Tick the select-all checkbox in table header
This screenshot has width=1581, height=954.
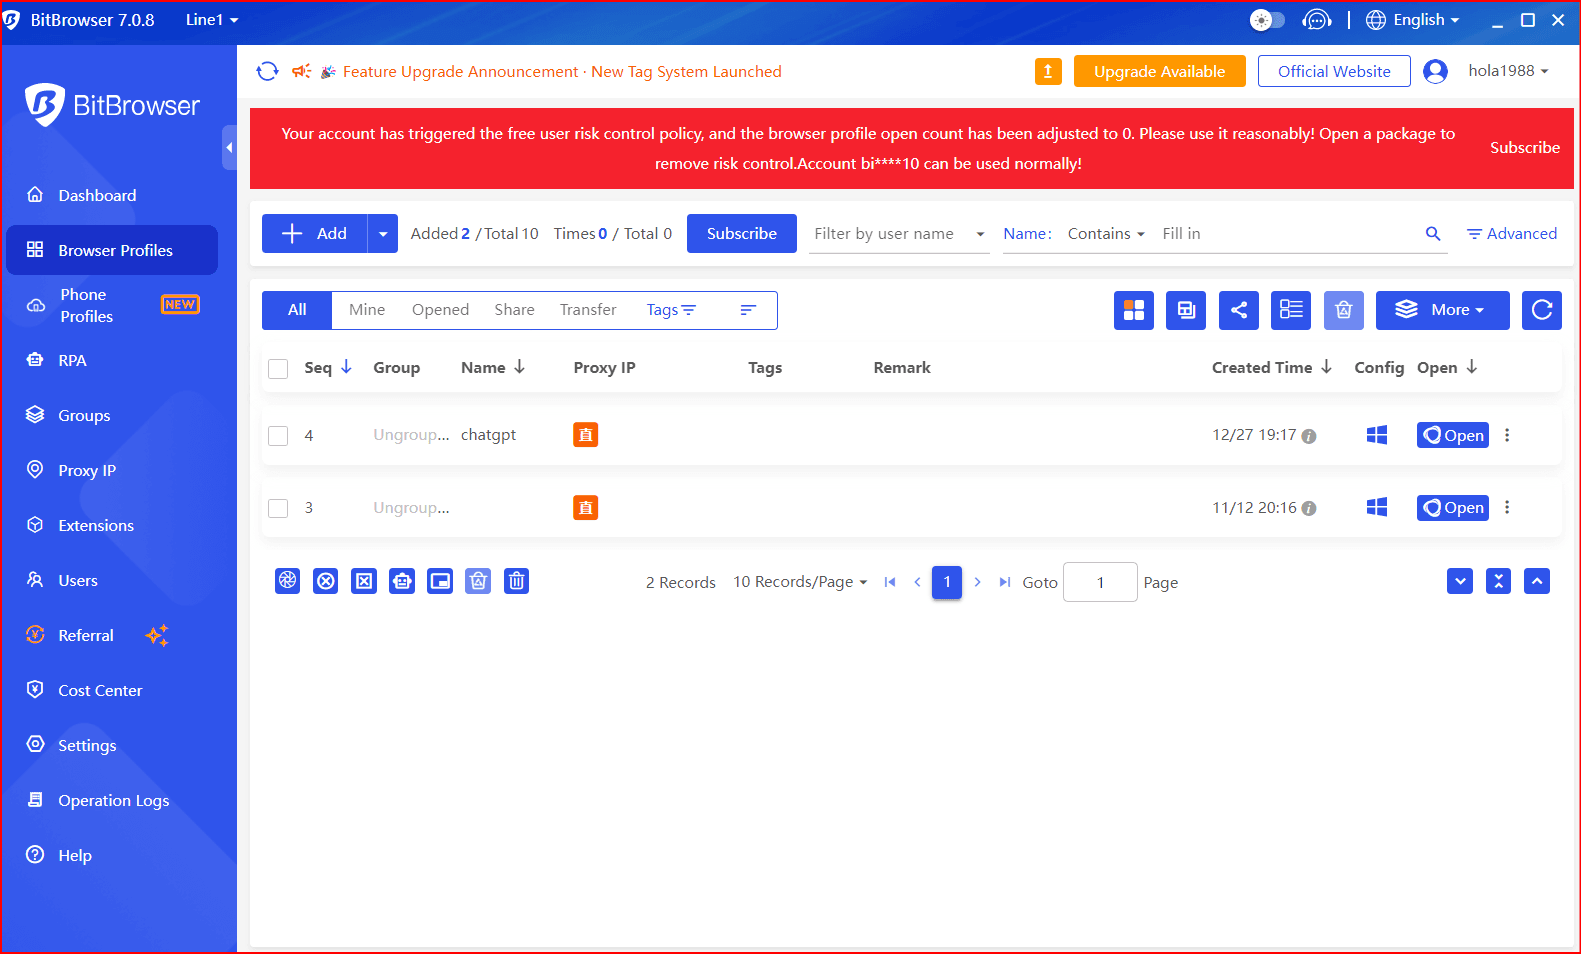click(x=278, y=369)
